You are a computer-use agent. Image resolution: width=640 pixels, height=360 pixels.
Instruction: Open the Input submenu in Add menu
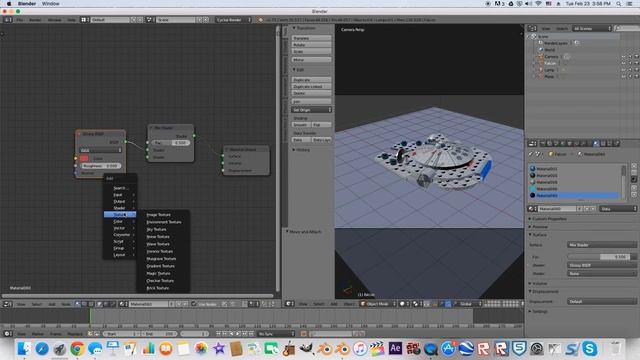click(120, 195)
